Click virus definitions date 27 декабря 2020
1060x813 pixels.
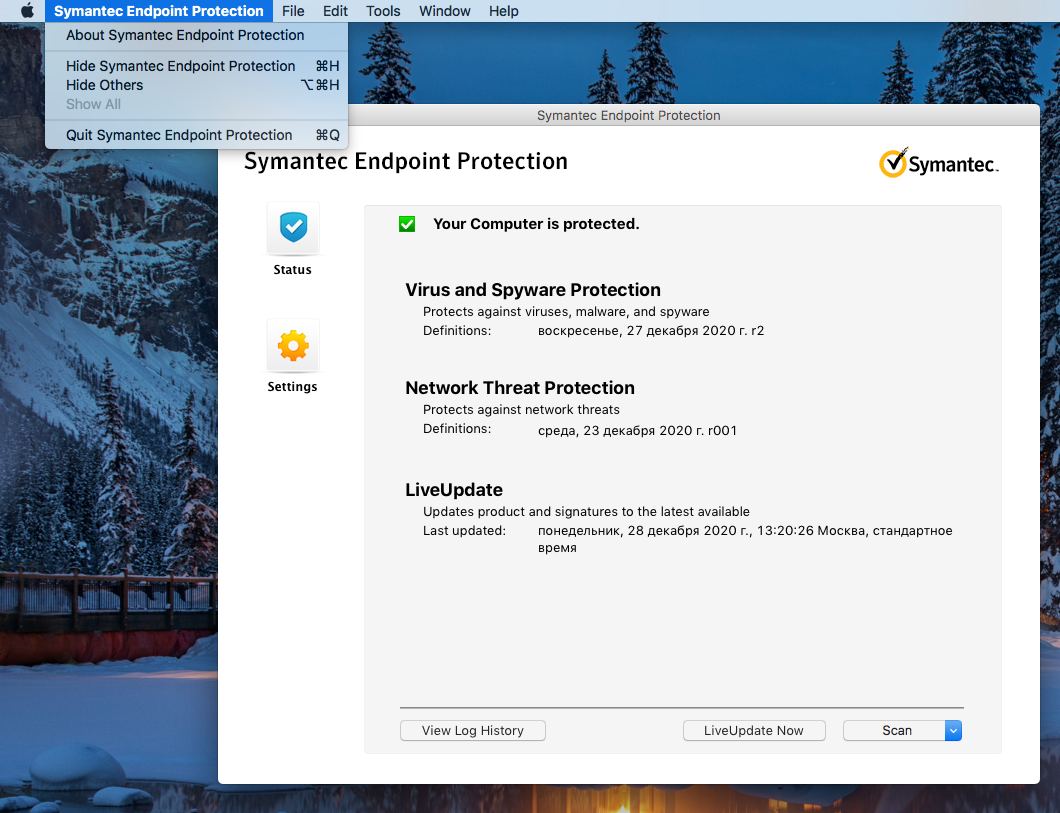click(x=651, y=330)
